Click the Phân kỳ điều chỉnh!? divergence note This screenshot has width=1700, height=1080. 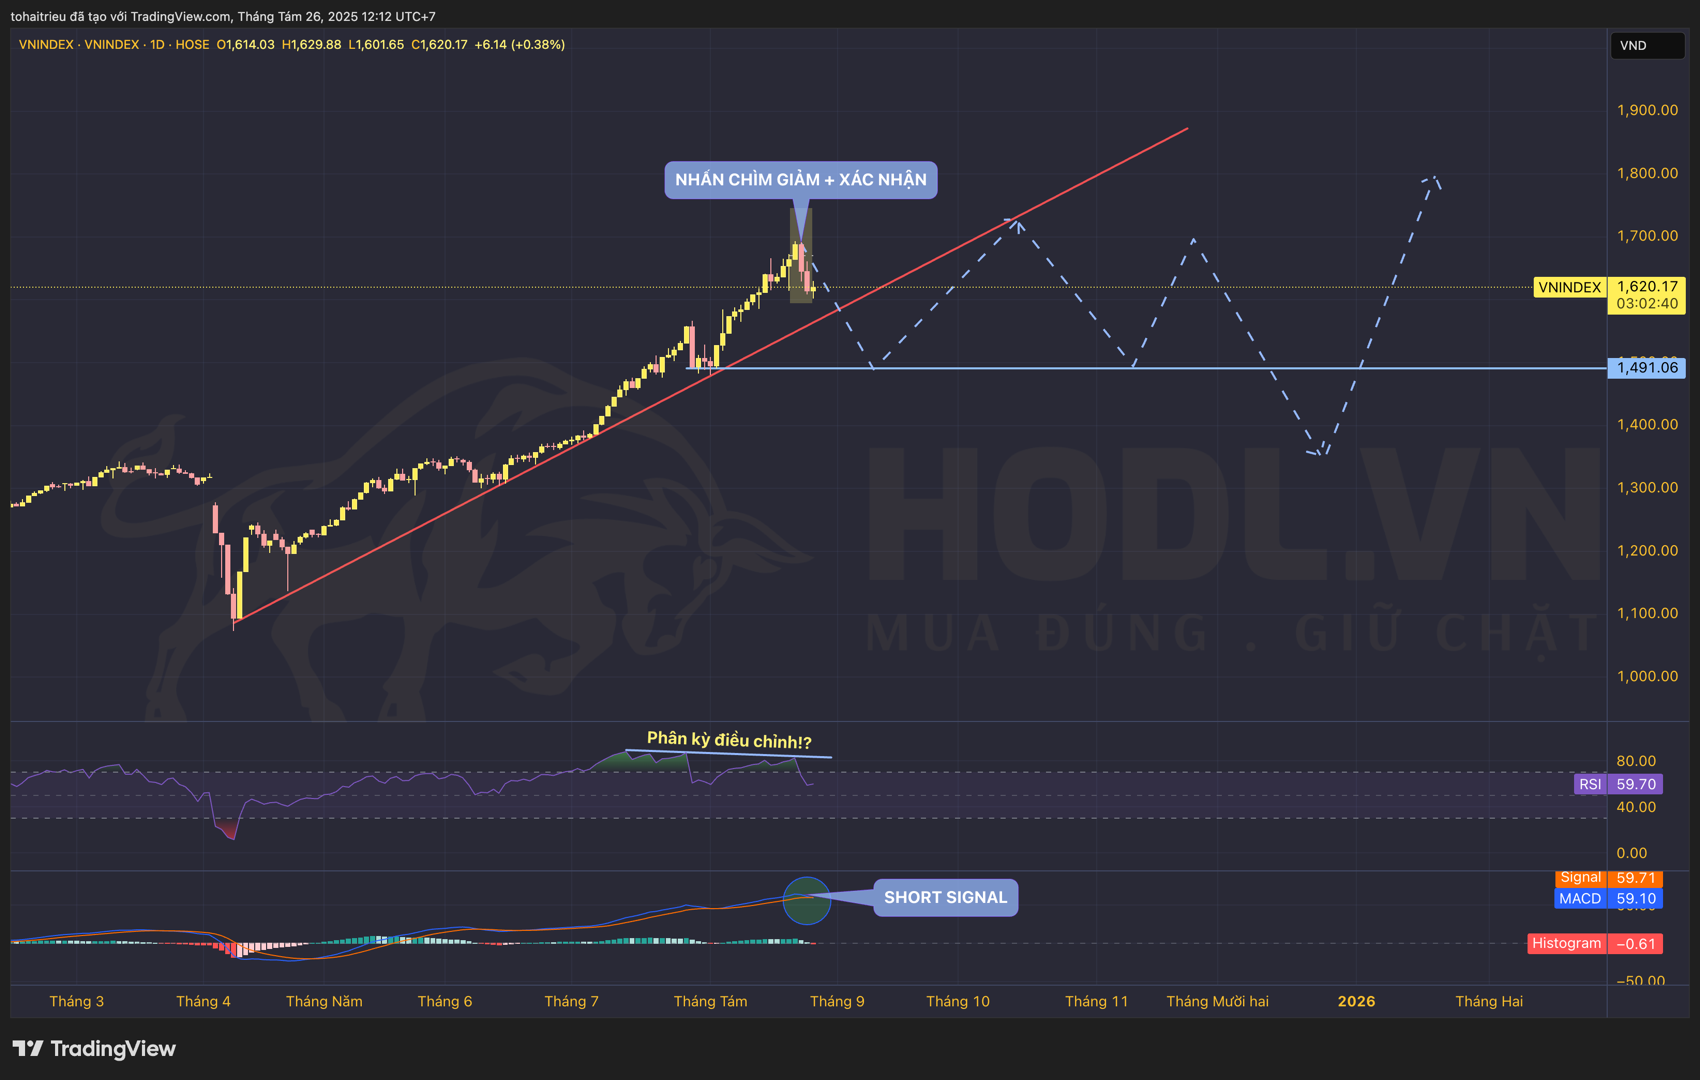point(730,741)
